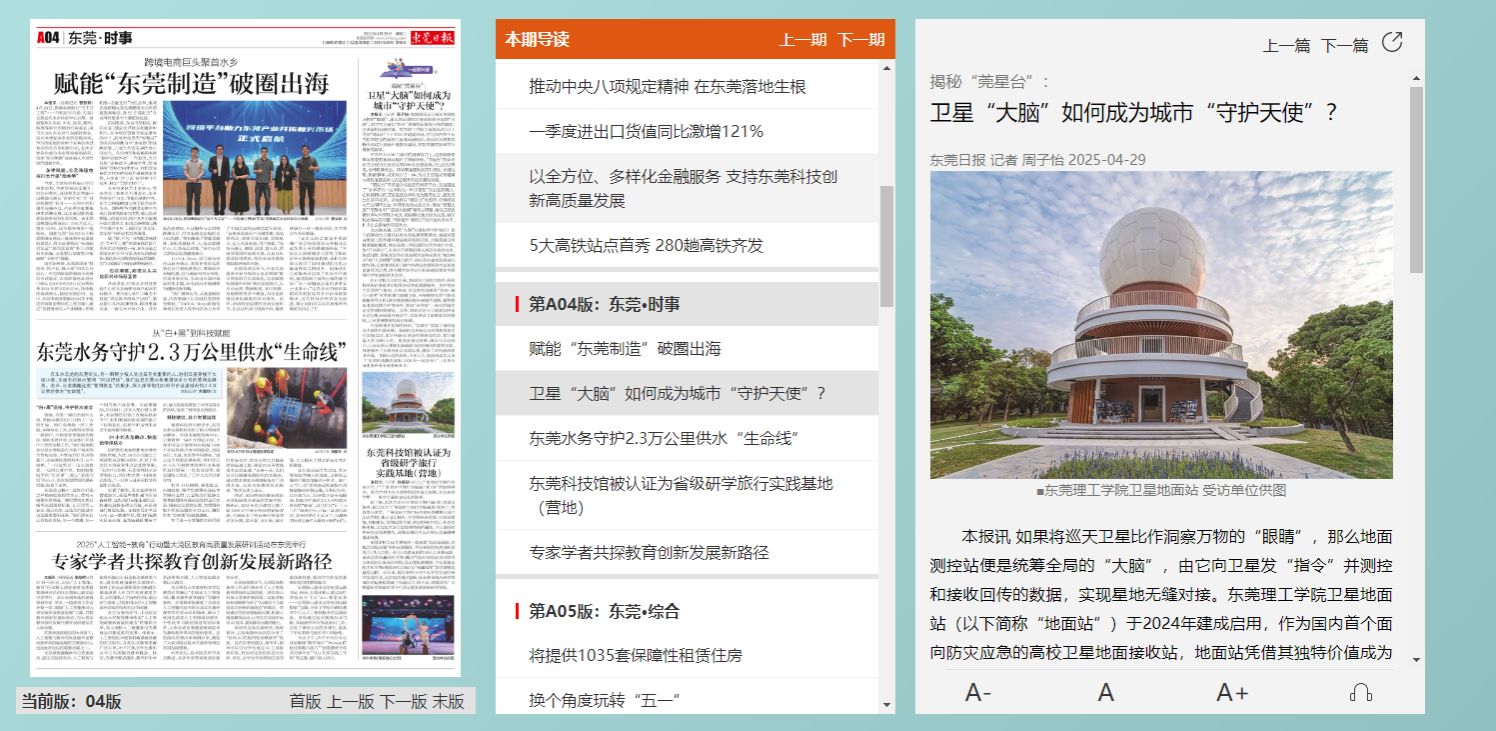The height and width of the screenshot is (731, 1496).
Task: Select section header 第A04版：东莞•时事
Action: [604, 304]
